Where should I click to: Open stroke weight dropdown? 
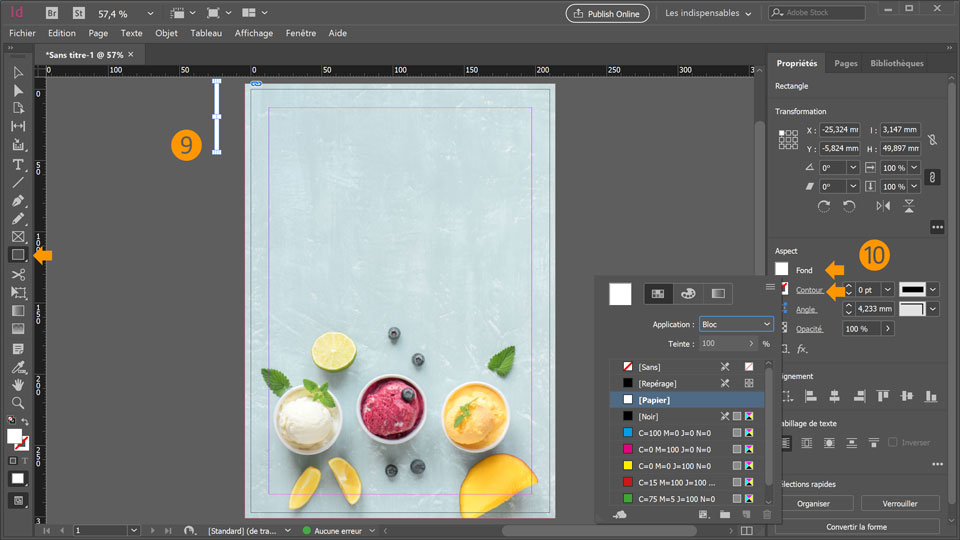pos(888,290)
